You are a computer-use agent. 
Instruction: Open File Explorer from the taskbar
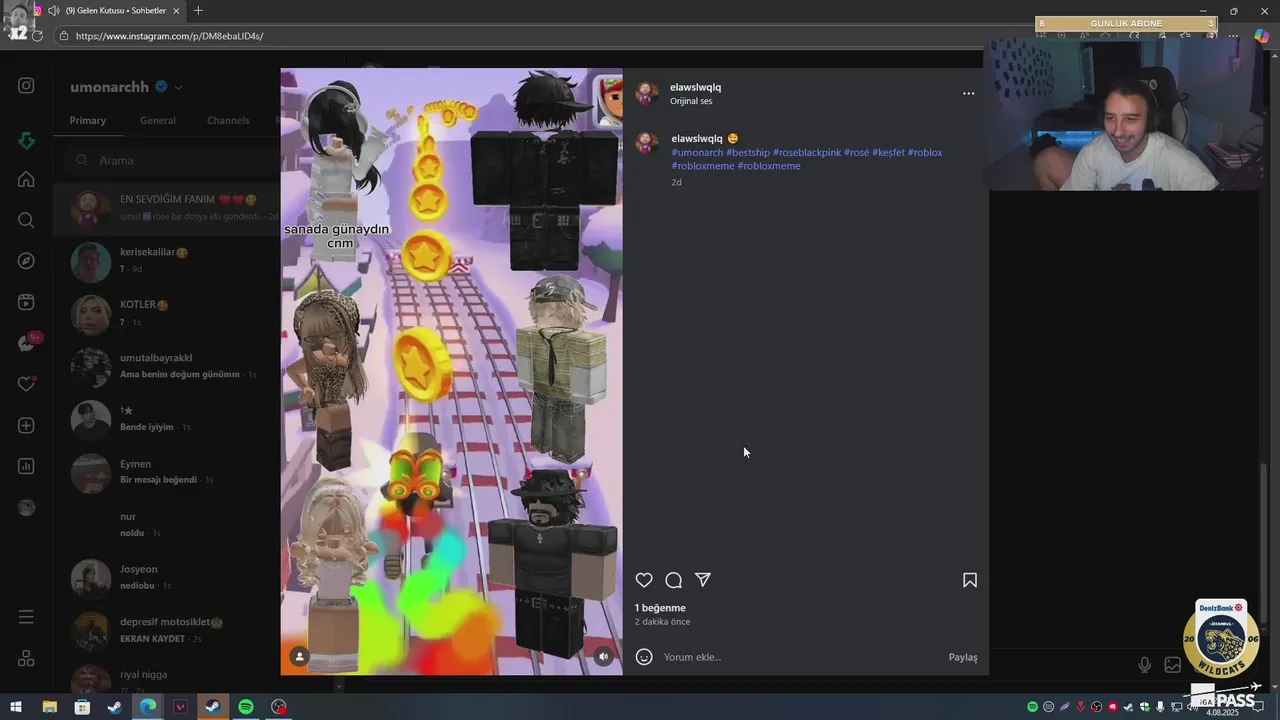coord(49,707)
